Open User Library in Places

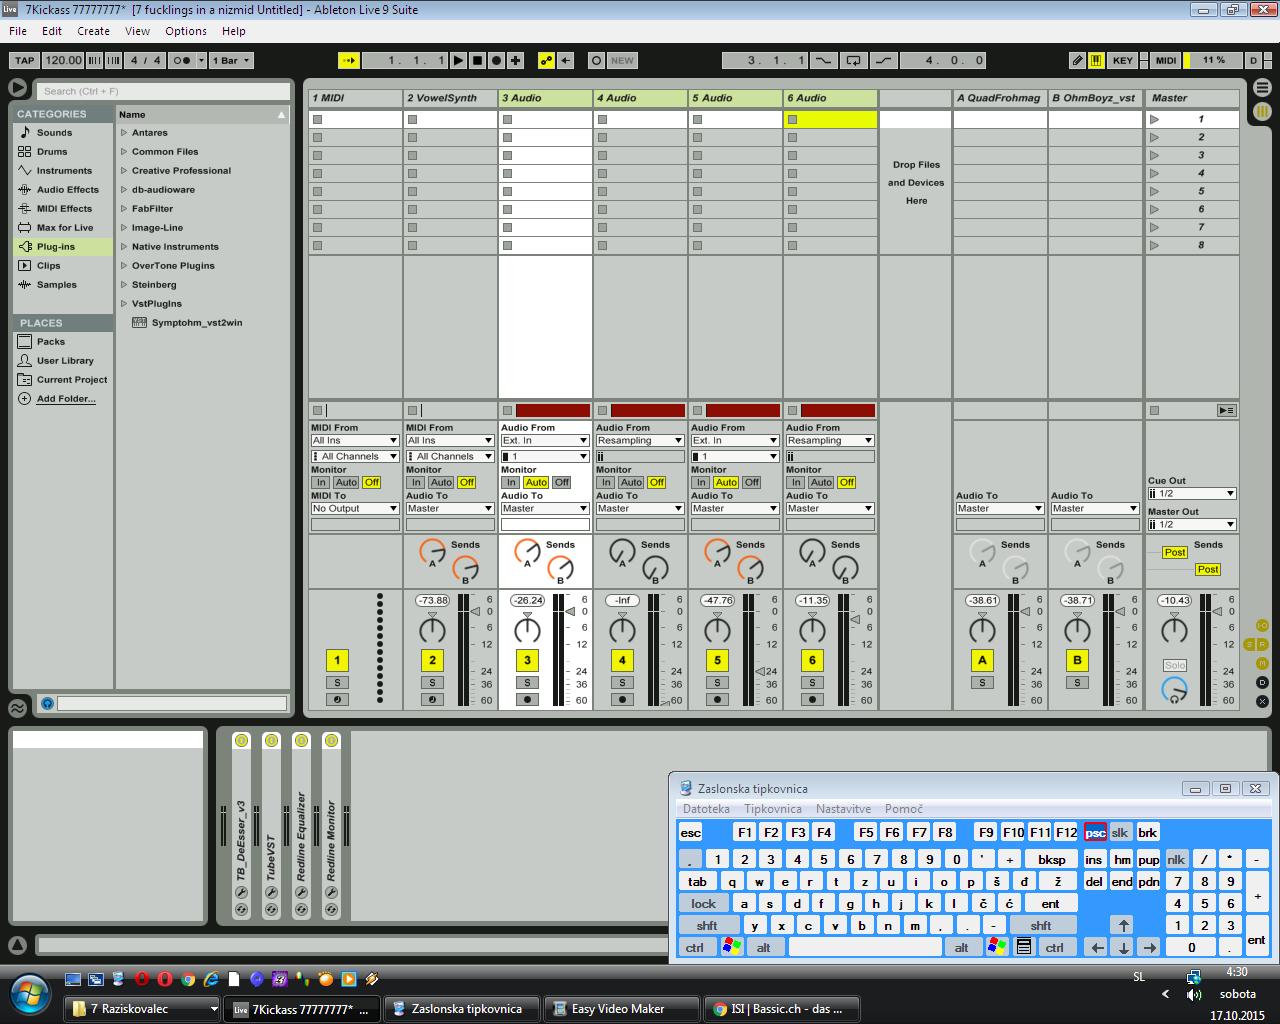(x=61, y=360)
